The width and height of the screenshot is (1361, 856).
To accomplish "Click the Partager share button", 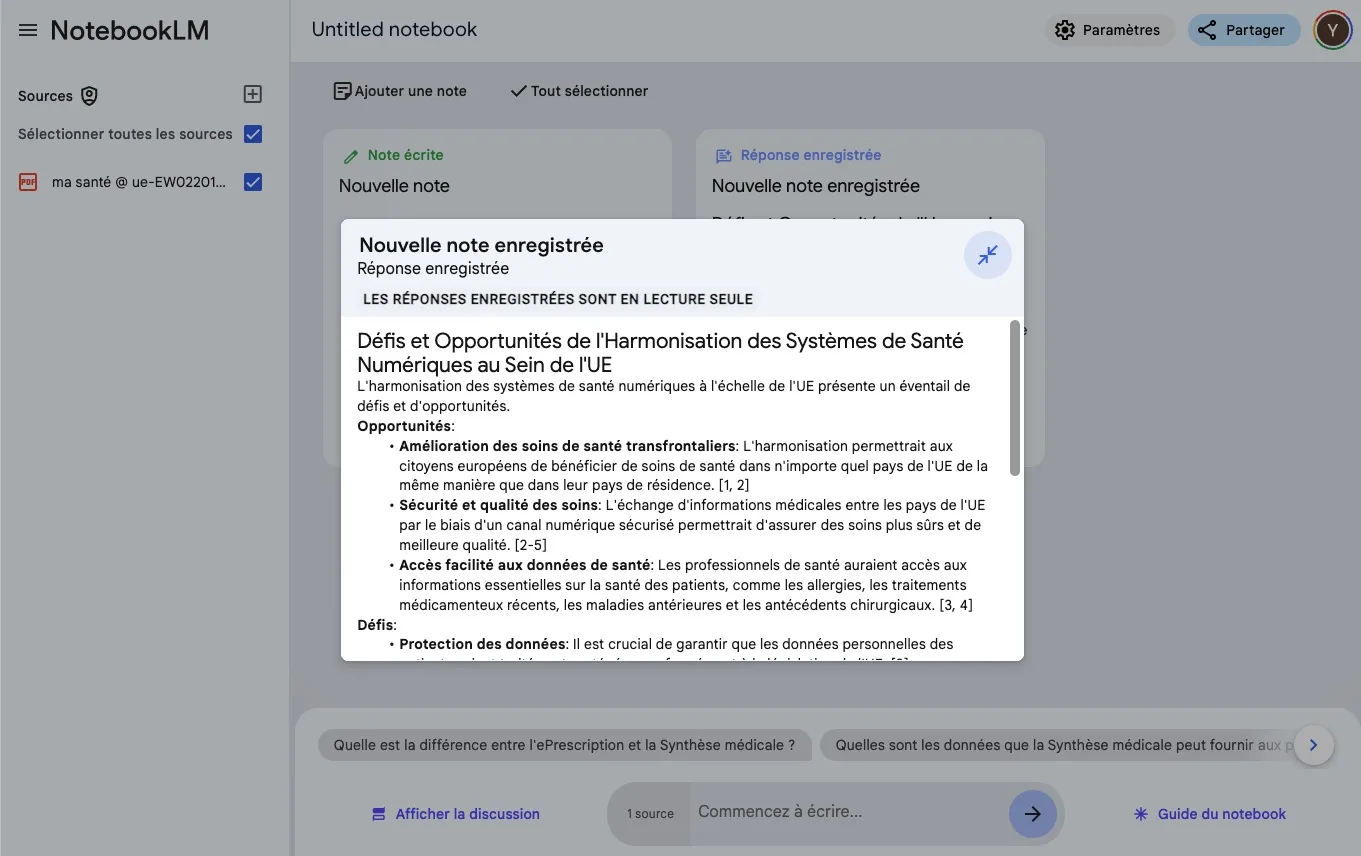I will click(1242, 30).
